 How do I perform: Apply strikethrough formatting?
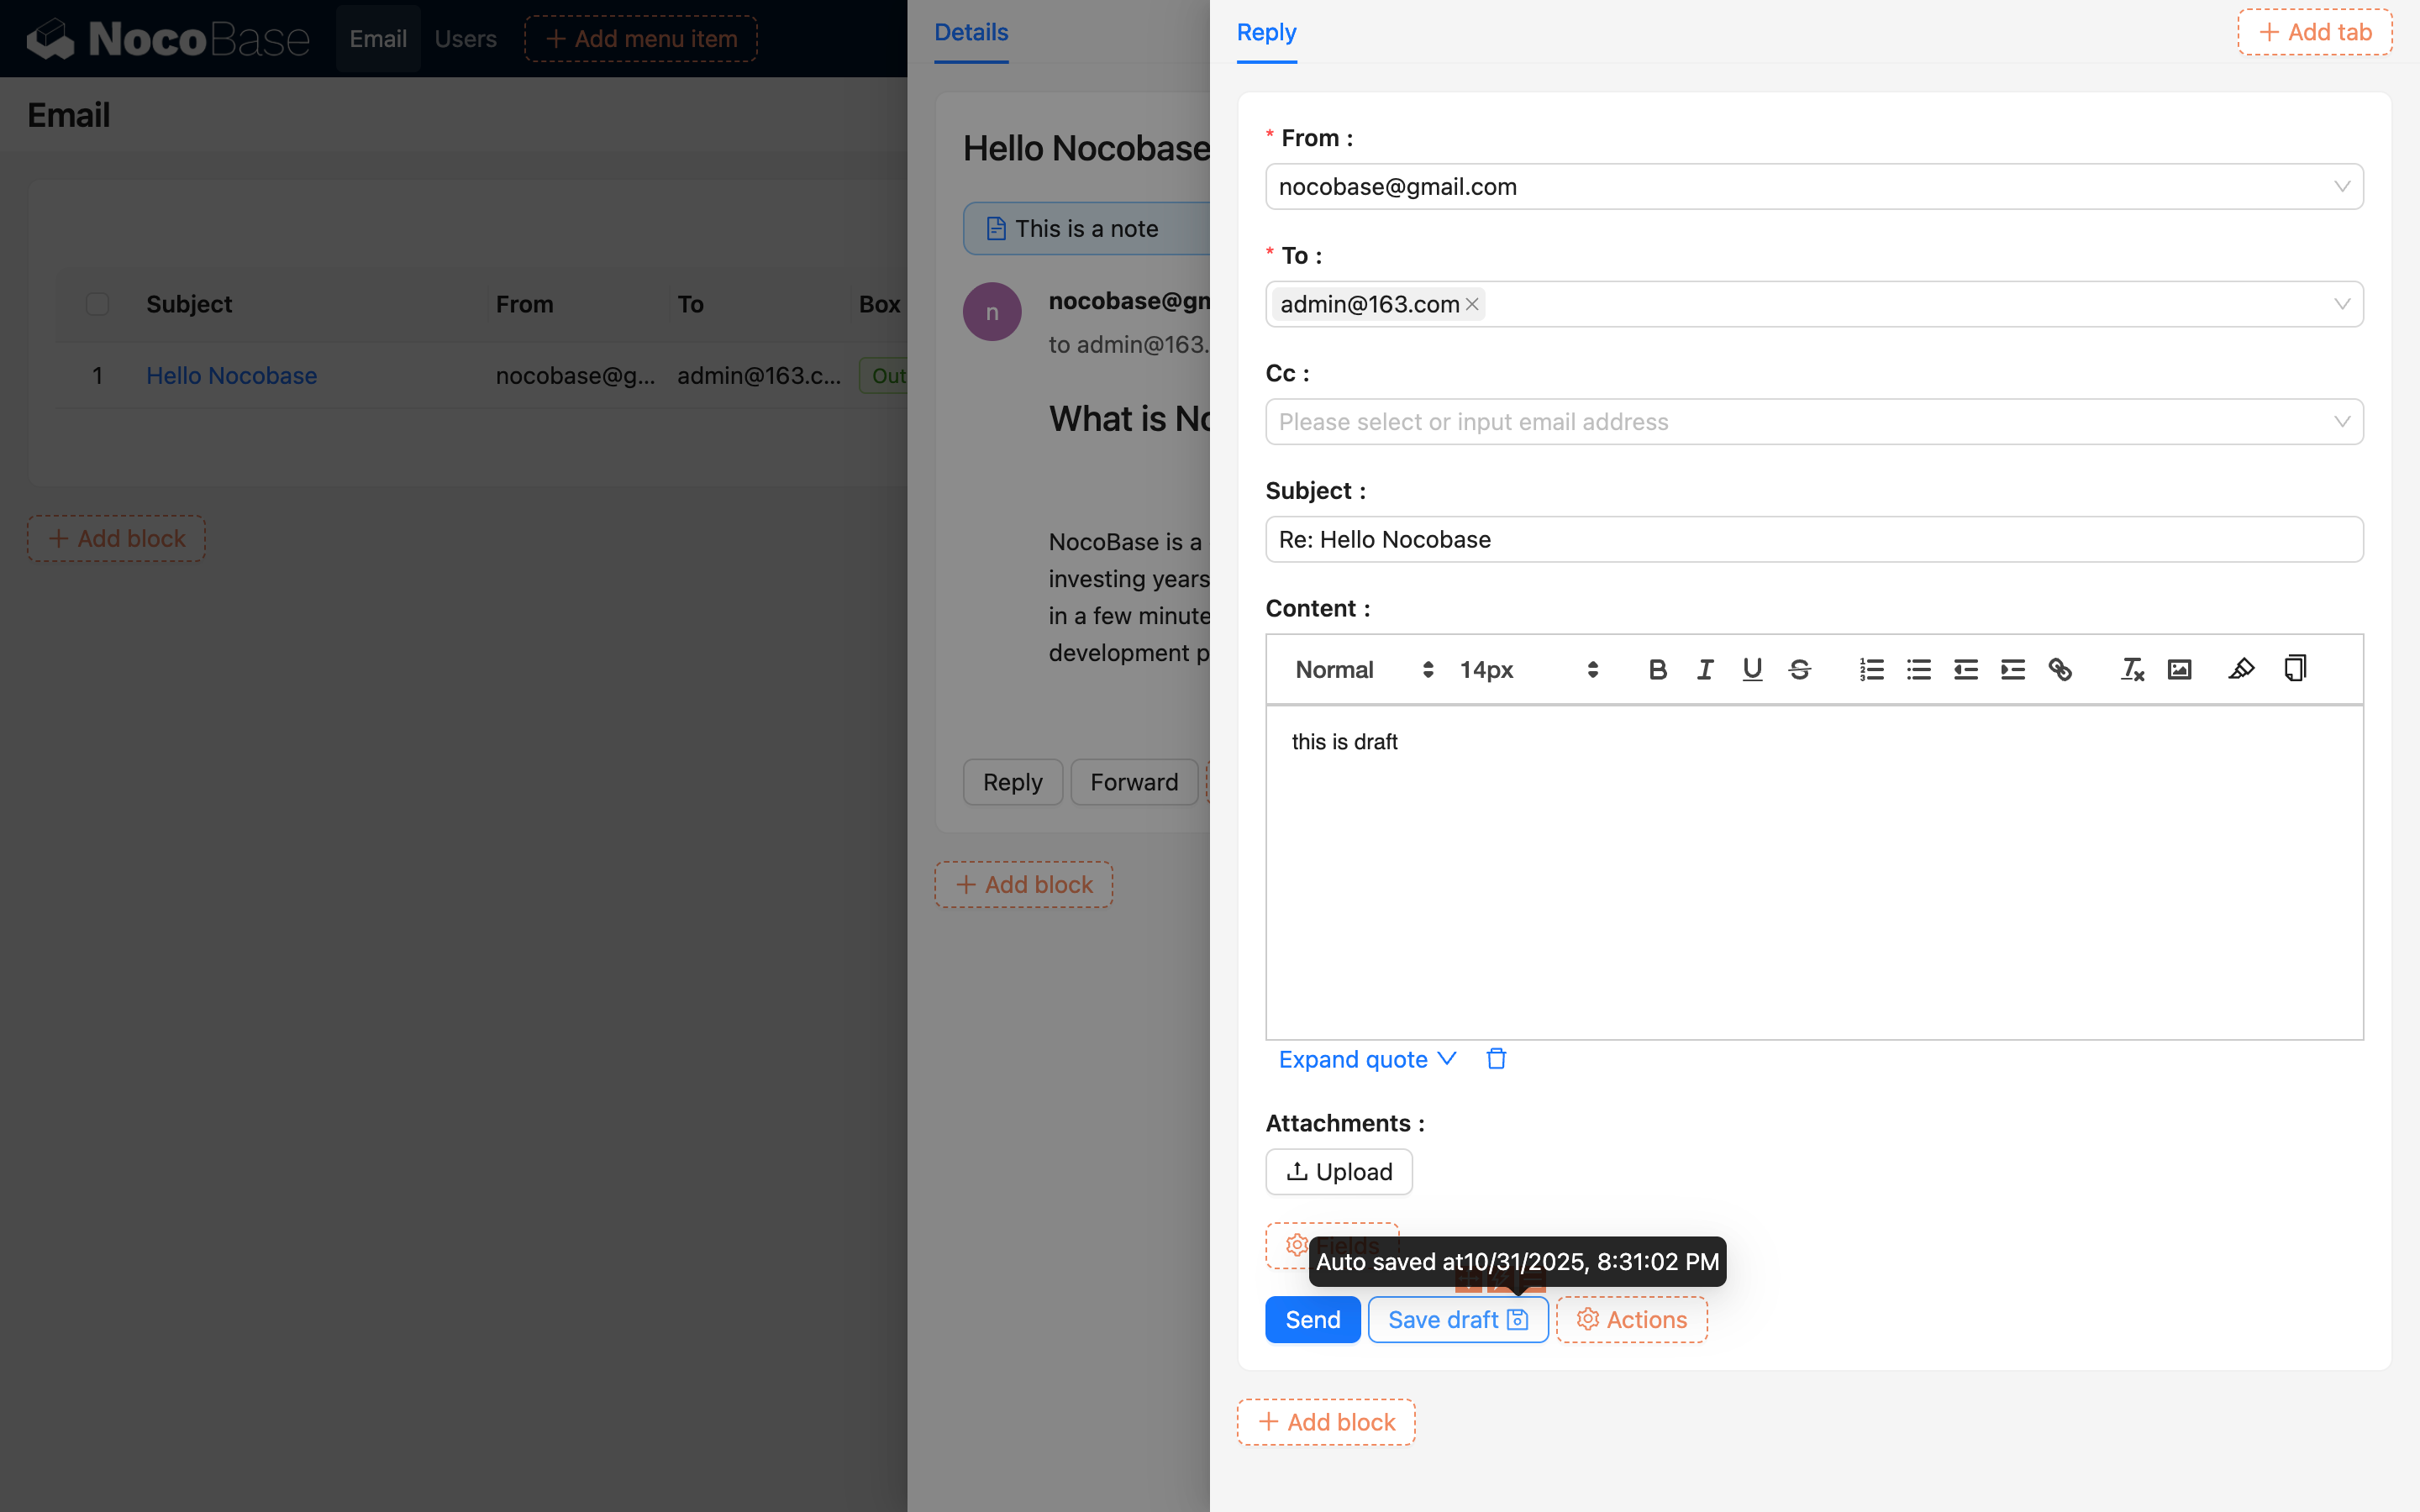pyautogui.click(x=1799, y=670)
